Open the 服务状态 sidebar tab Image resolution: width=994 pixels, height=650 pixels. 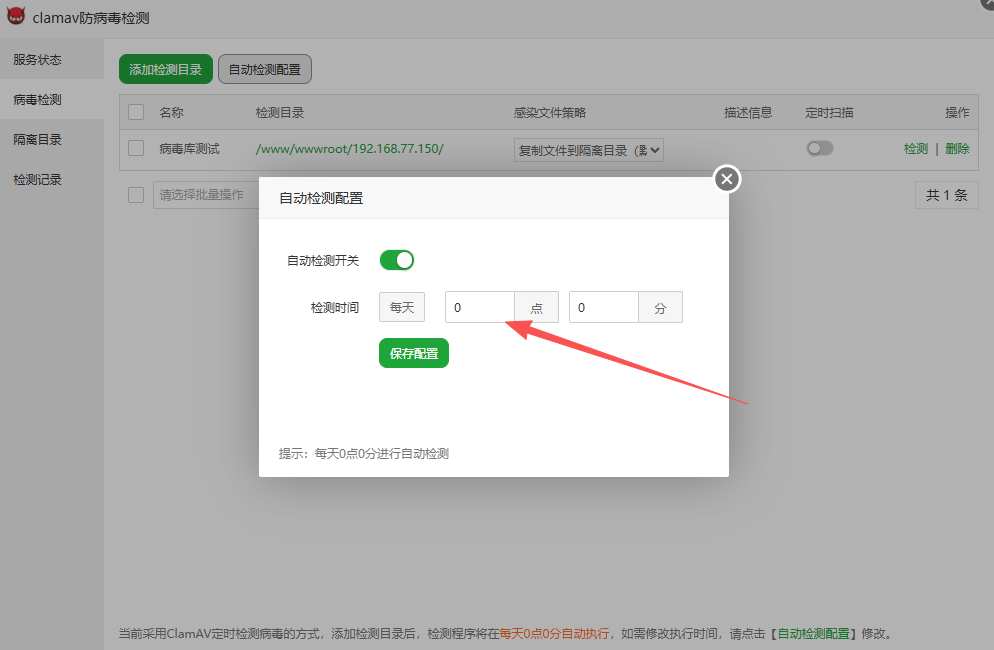click(x=38, y=60)
